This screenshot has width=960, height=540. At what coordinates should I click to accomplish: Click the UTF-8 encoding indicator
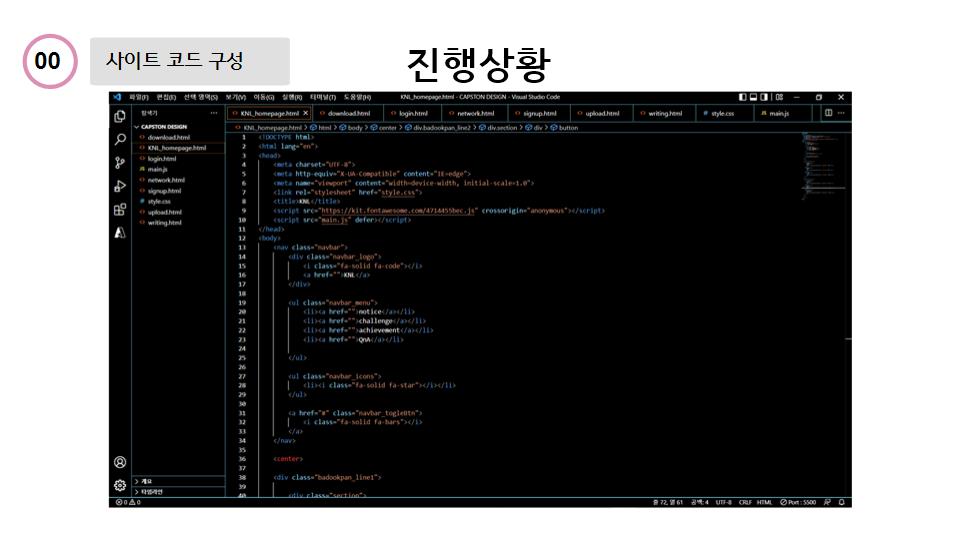tap(724, 502)
